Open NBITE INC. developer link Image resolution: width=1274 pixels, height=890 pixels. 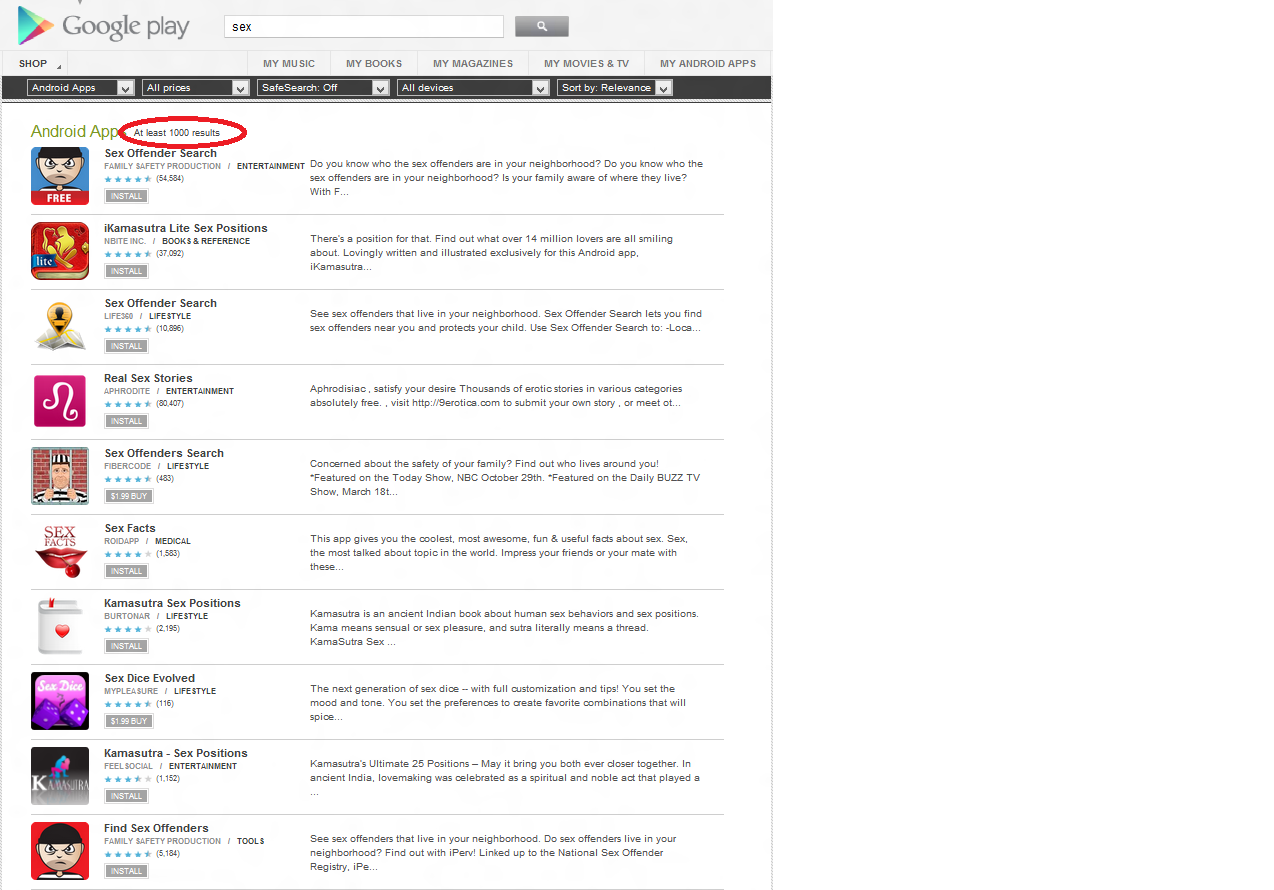coord(125,241)
